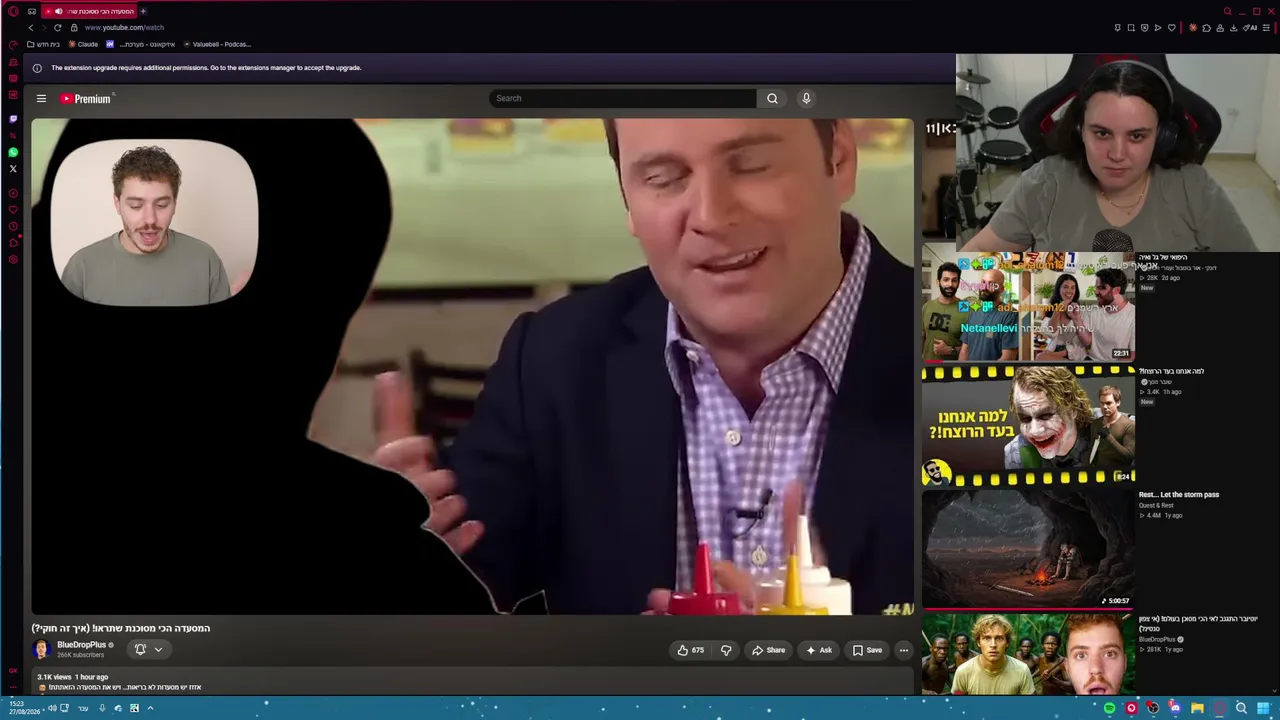Screen dimensions: 1280x720
Task: Play the 'Rest... Let the storm pass' thumbnail
Action: click(x=1028, y=548)
